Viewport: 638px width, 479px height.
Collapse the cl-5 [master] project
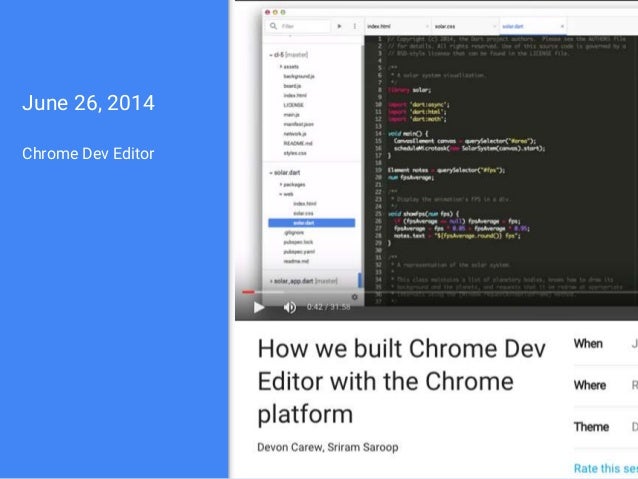[271, 55]
